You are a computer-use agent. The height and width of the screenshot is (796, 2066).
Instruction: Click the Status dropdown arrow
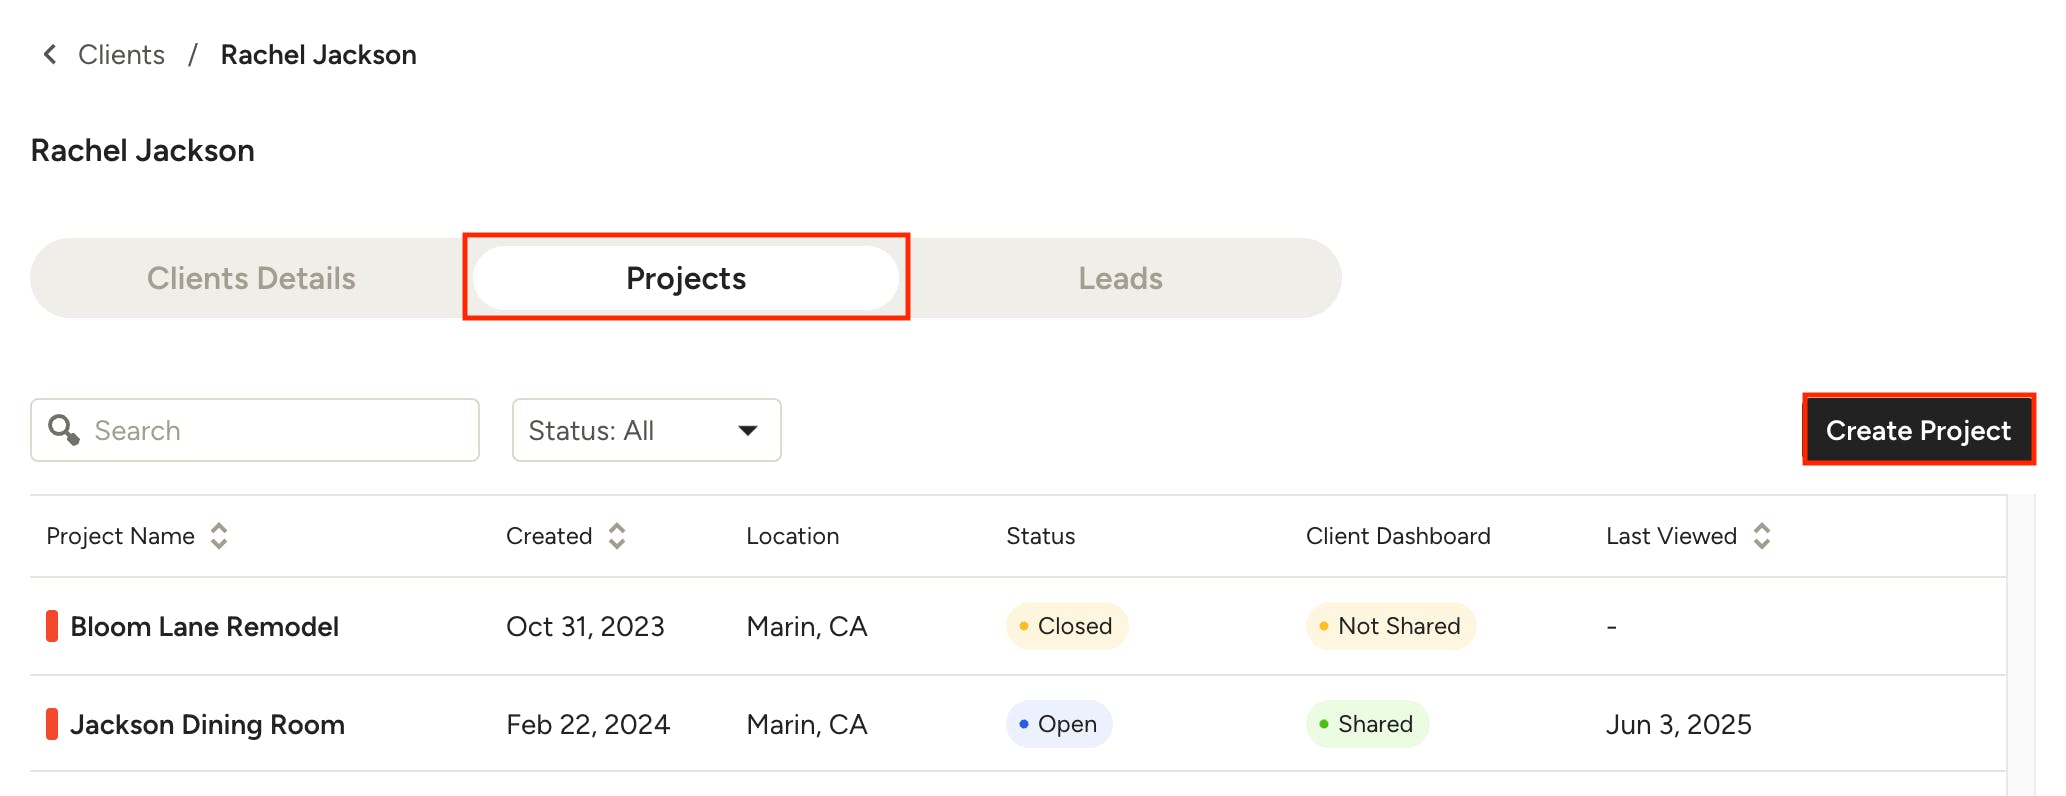[747, 430]
